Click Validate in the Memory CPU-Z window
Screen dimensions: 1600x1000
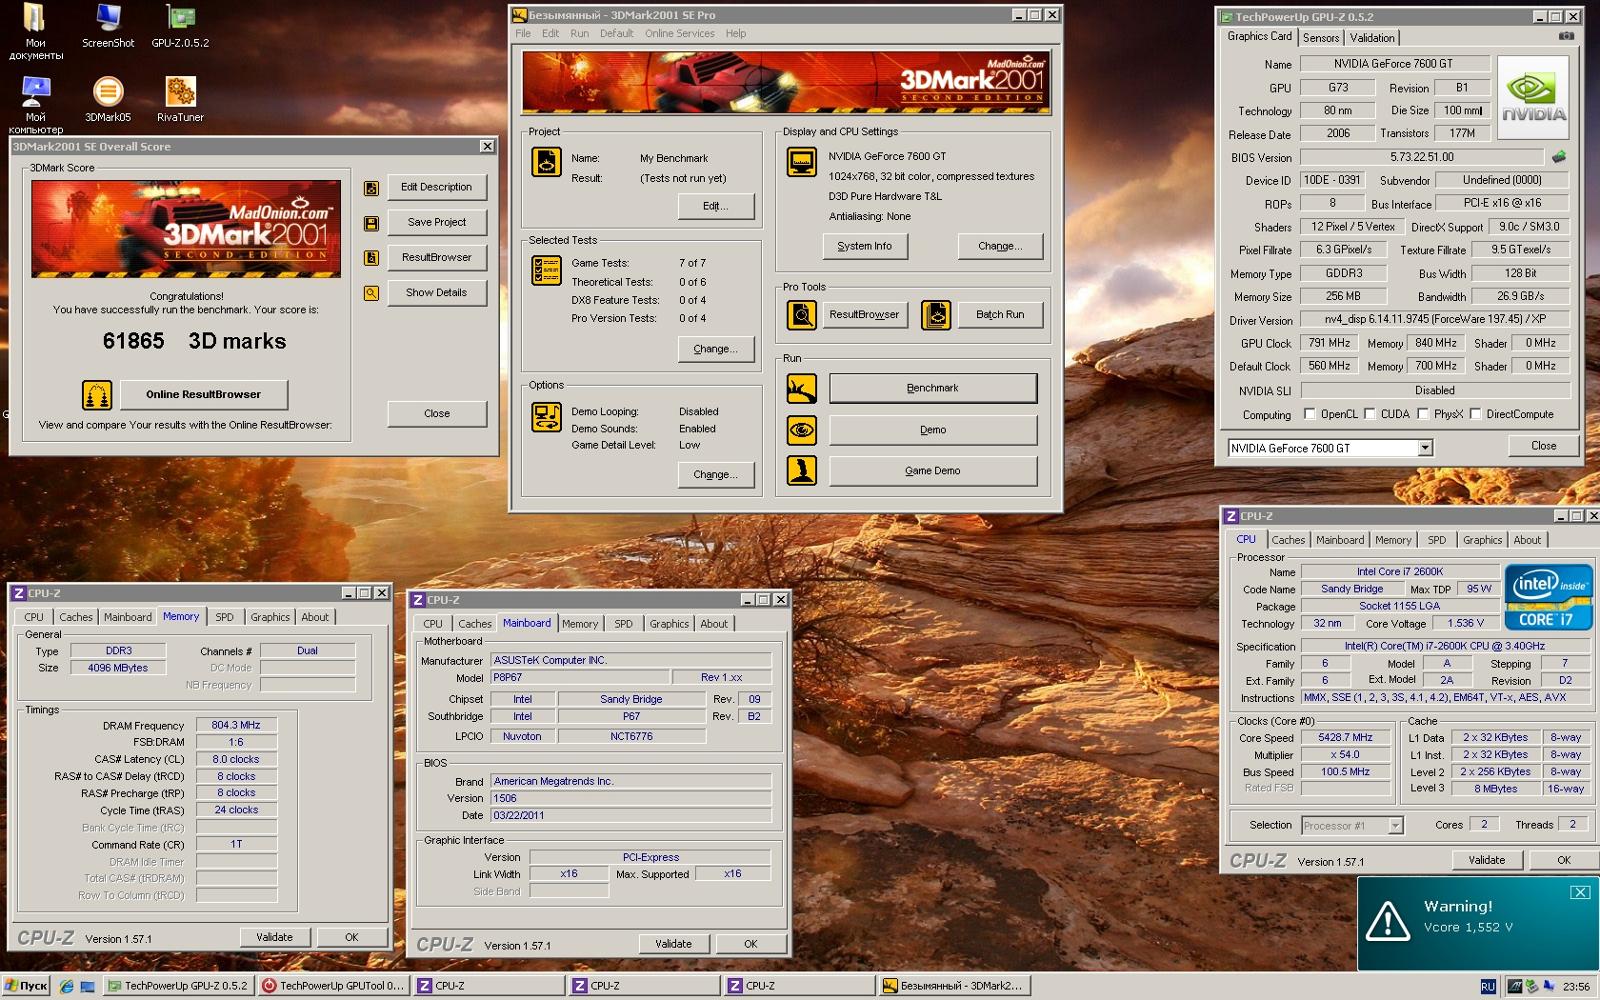coord(274,938)
